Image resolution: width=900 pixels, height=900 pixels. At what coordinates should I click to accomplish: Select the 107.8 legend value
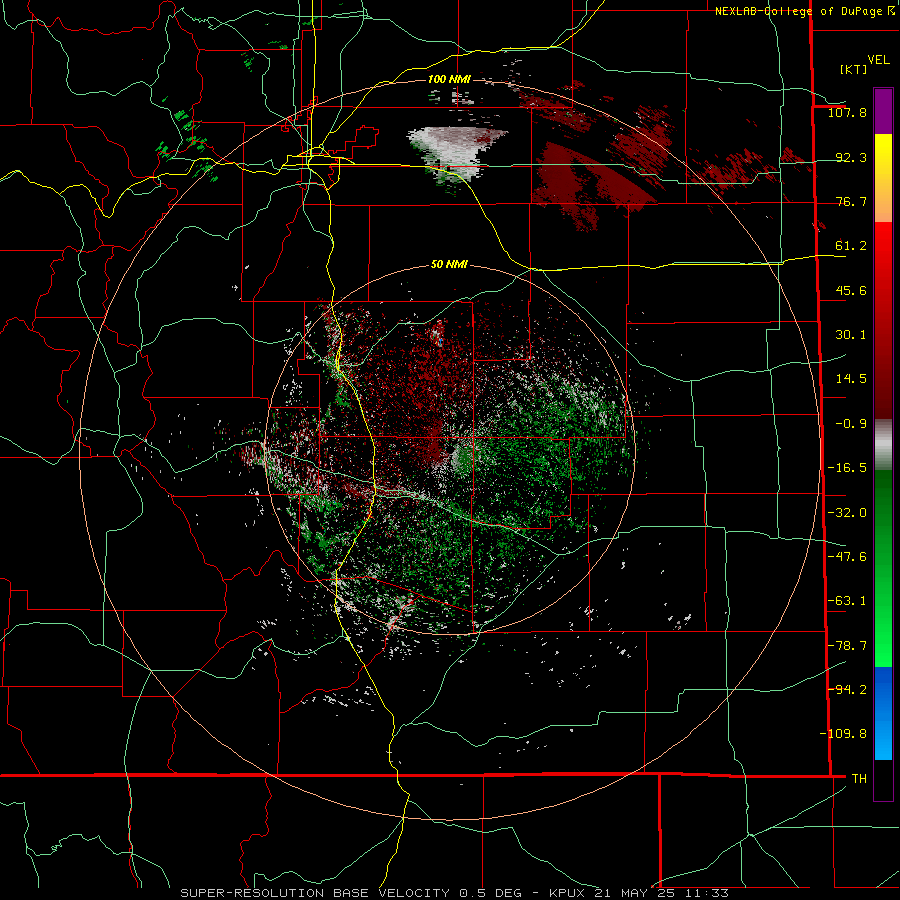(847, 112)
